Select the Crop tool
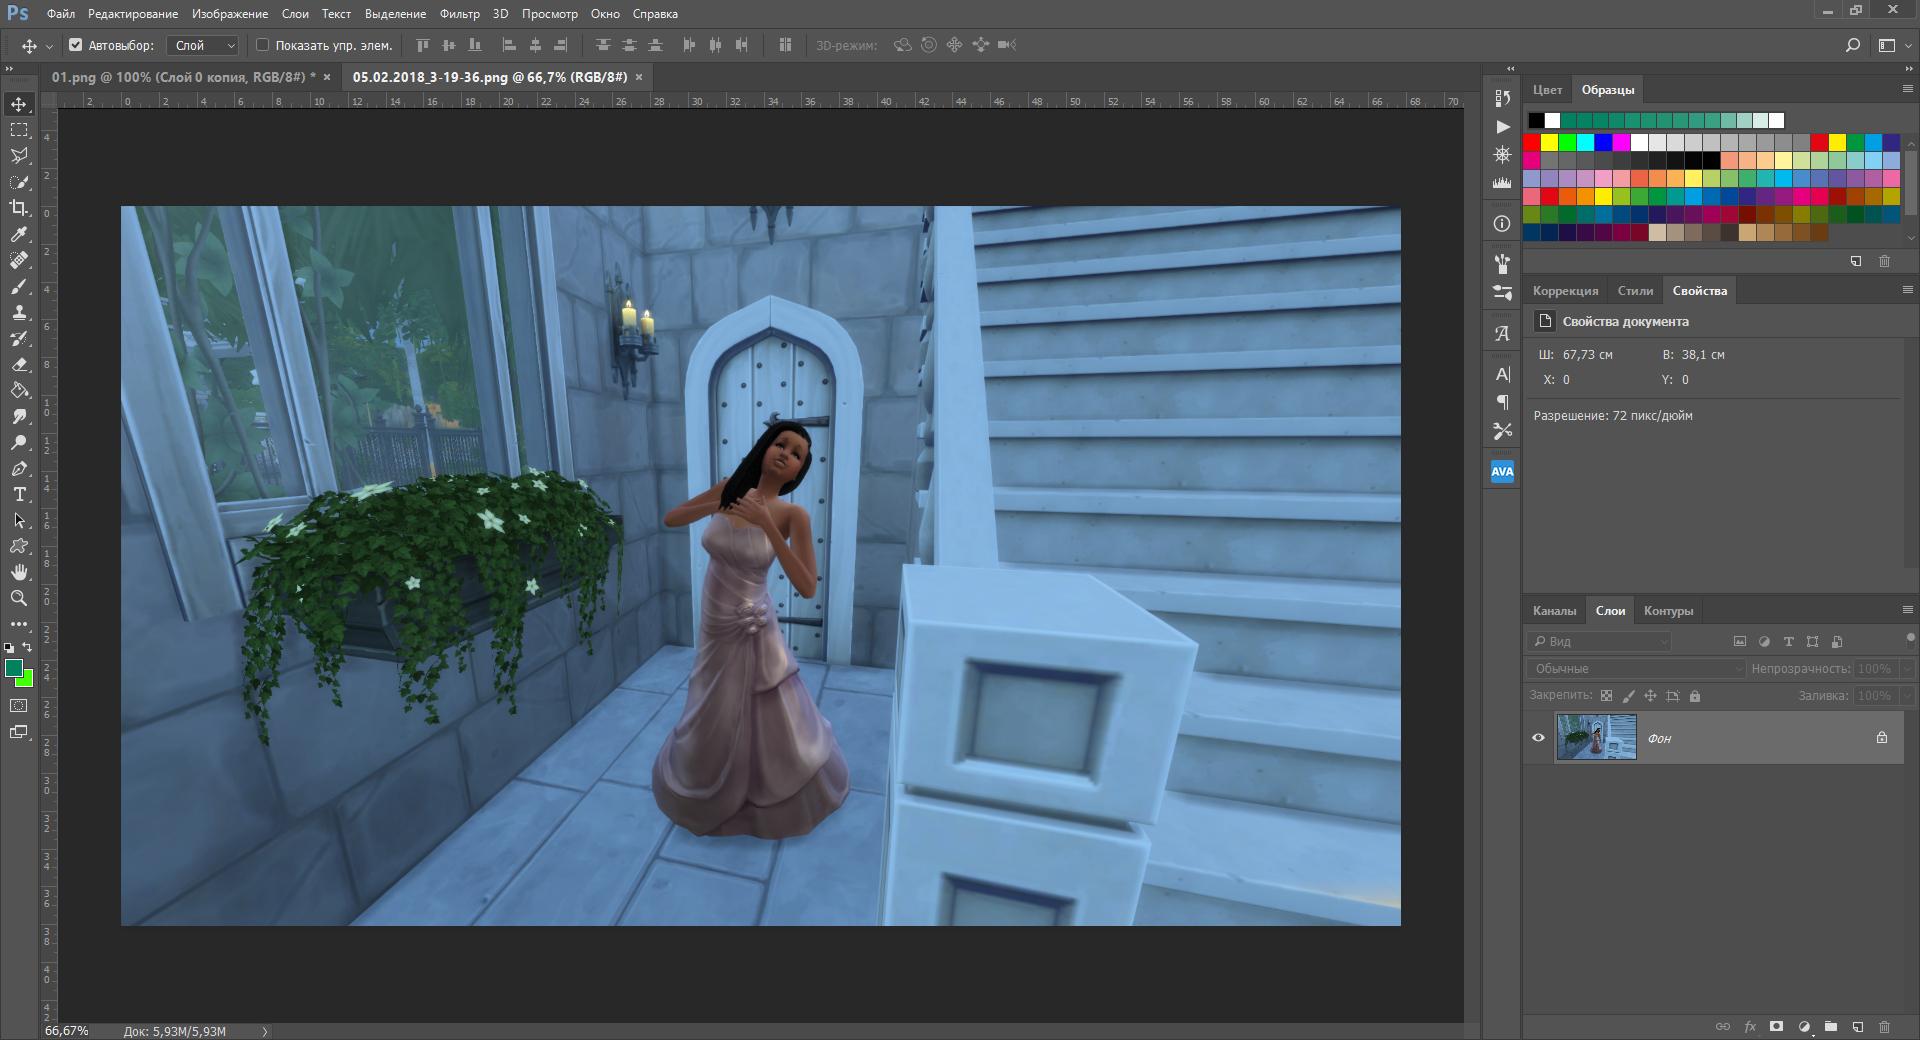The width and height of the screenshot is (1920, 1040). 19,208
